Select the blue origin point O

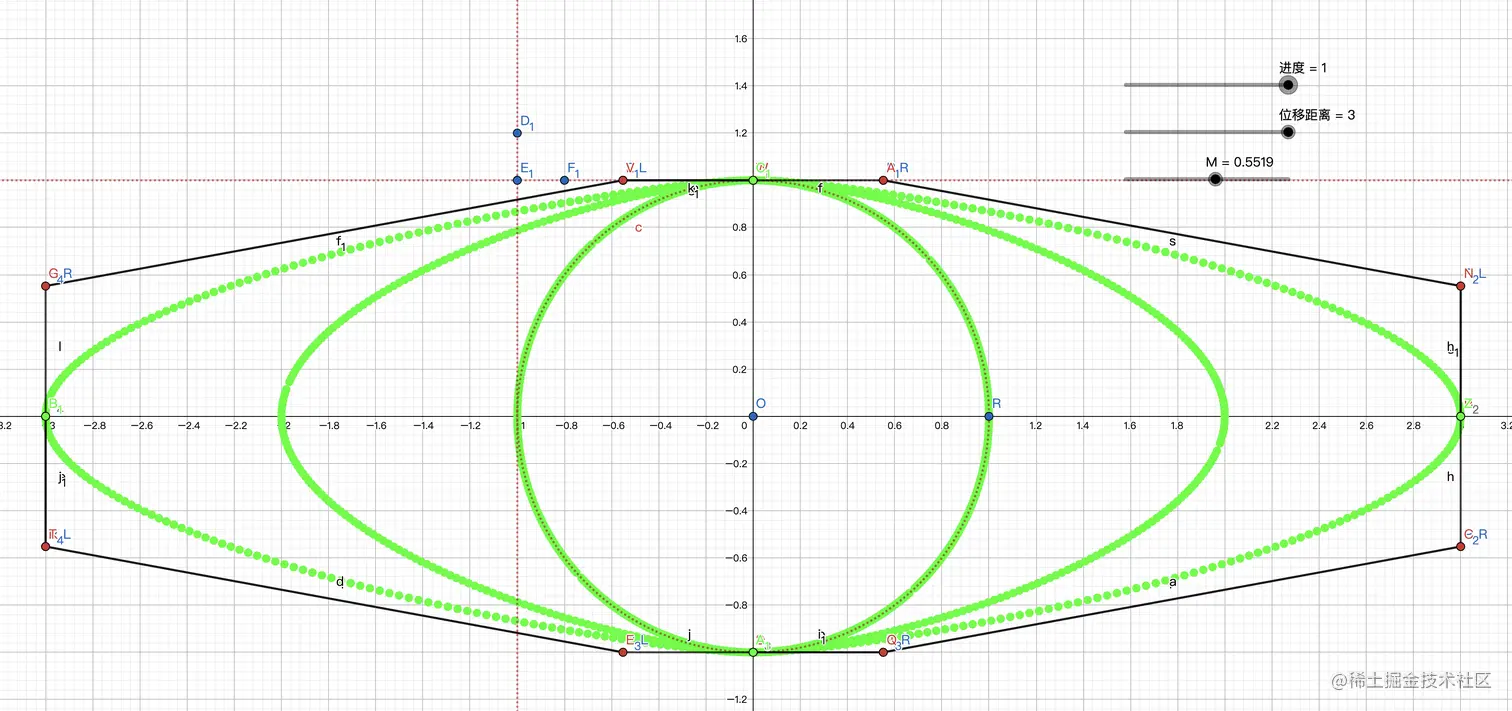pos(753,416)
